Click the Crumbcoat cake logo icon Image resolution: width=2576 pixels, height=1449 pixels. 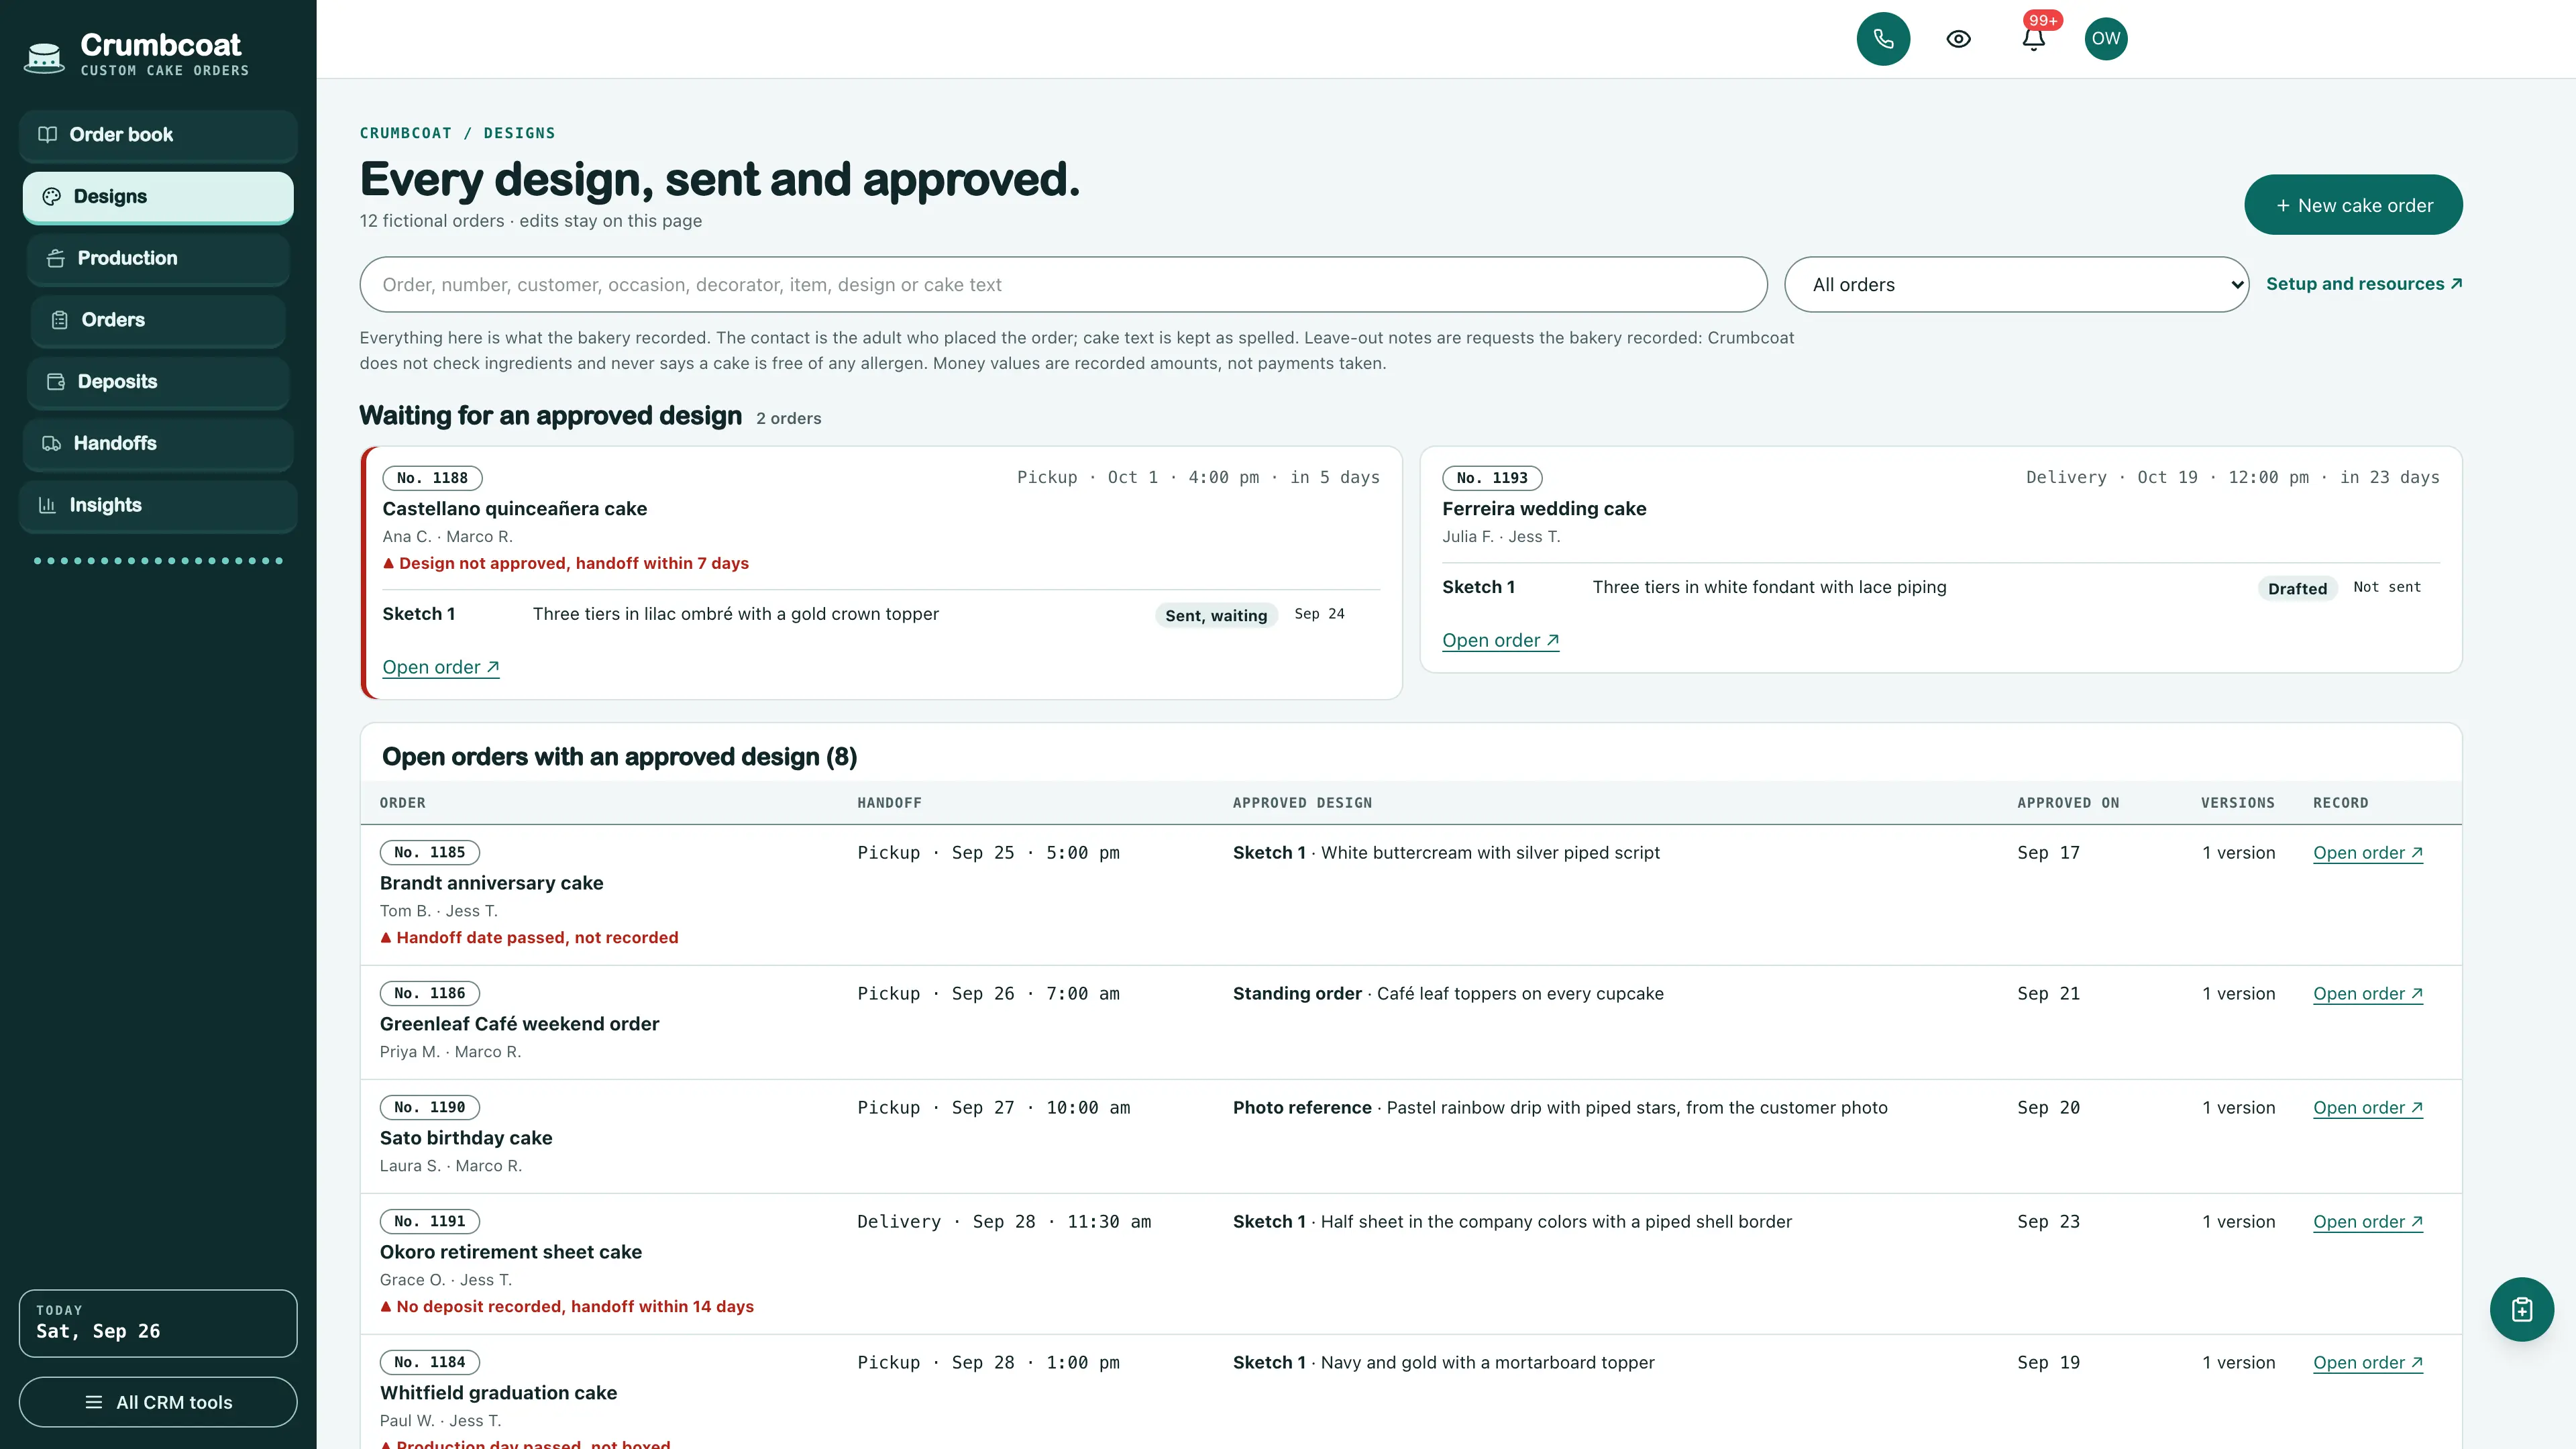coord(44,57)
